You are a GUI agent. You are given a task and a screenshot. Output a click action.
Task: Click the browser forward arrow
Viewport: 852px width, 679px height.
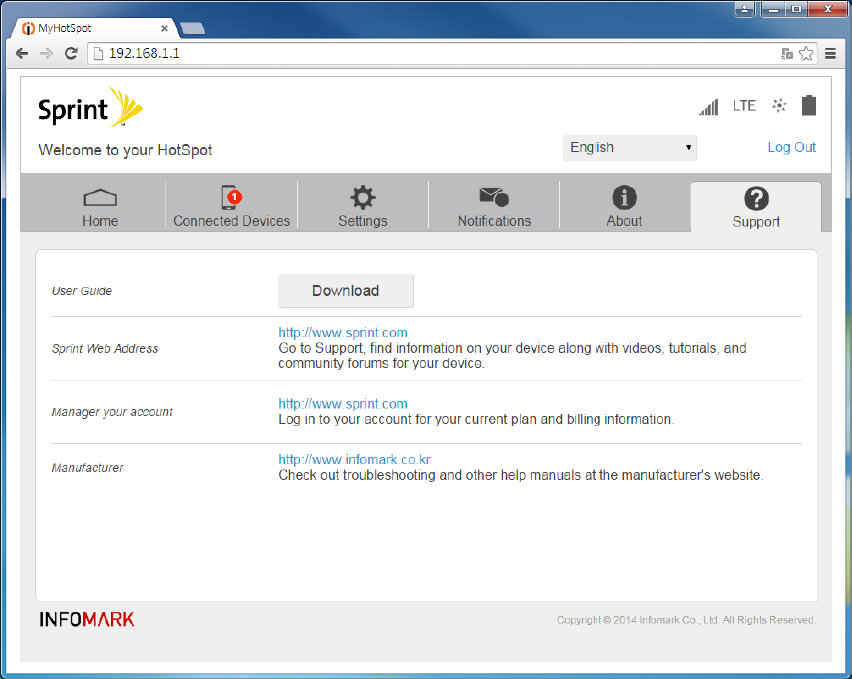[46, 53]
